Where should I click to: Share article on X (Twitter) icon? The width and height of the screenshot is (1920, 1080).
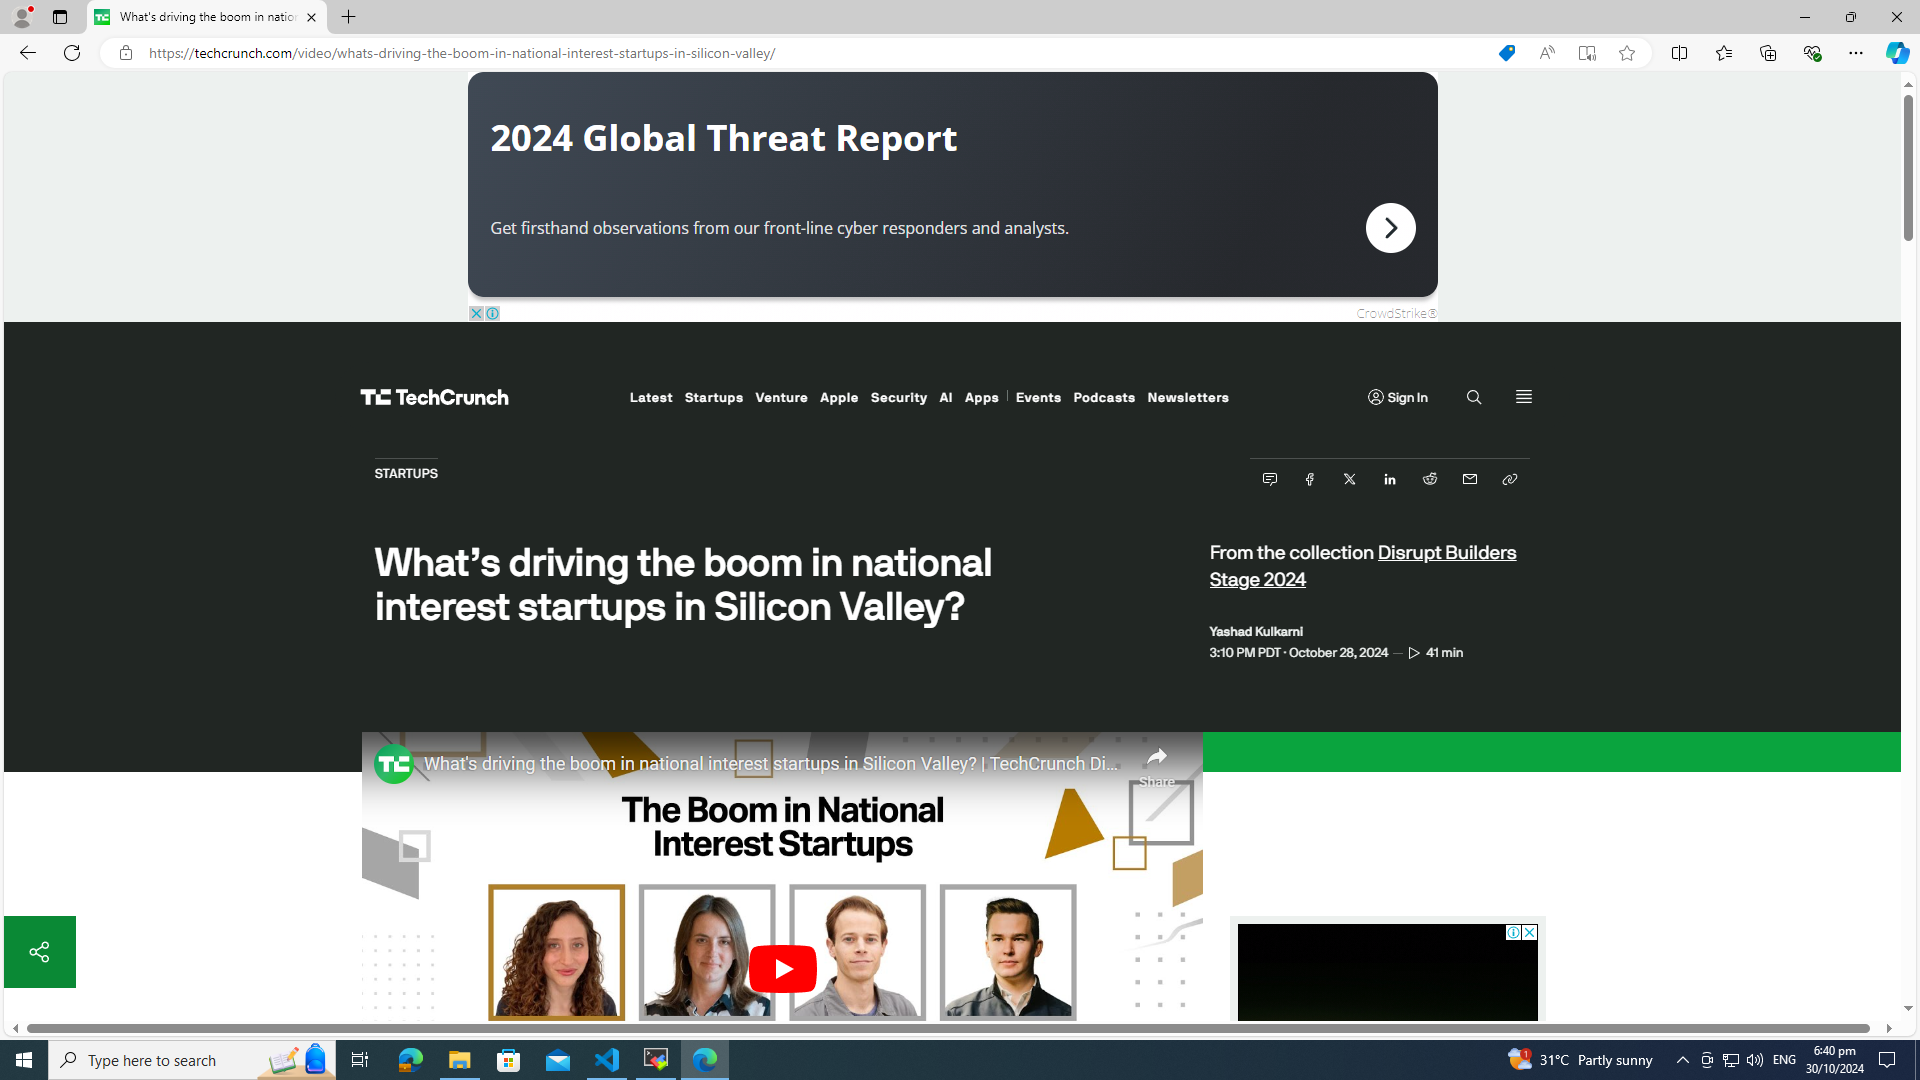(x=1349, y=479)
